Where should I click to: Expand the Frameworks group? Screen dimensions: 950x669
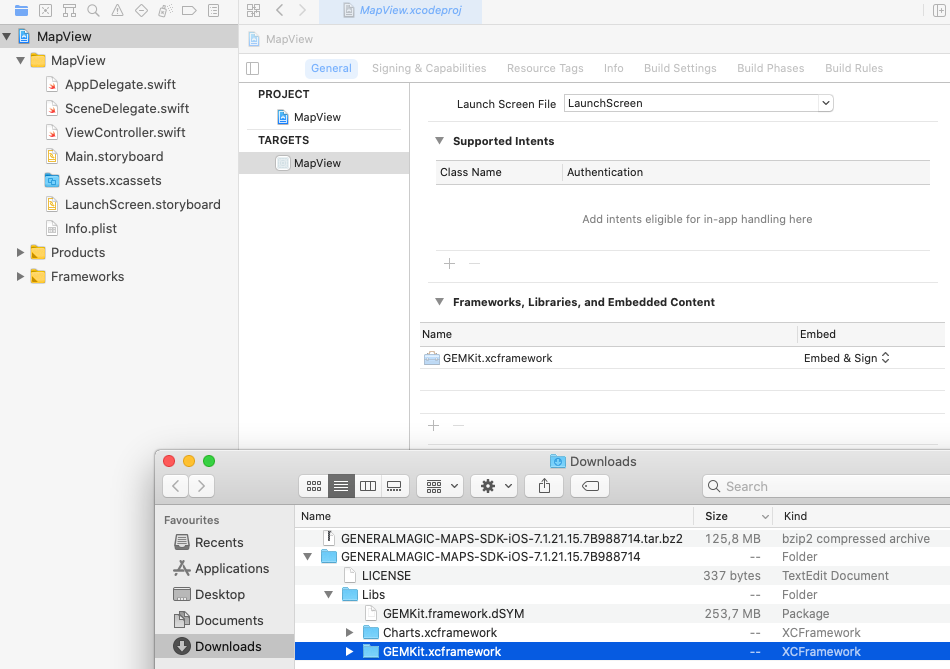pyautogui.click(x=21, y=276)
